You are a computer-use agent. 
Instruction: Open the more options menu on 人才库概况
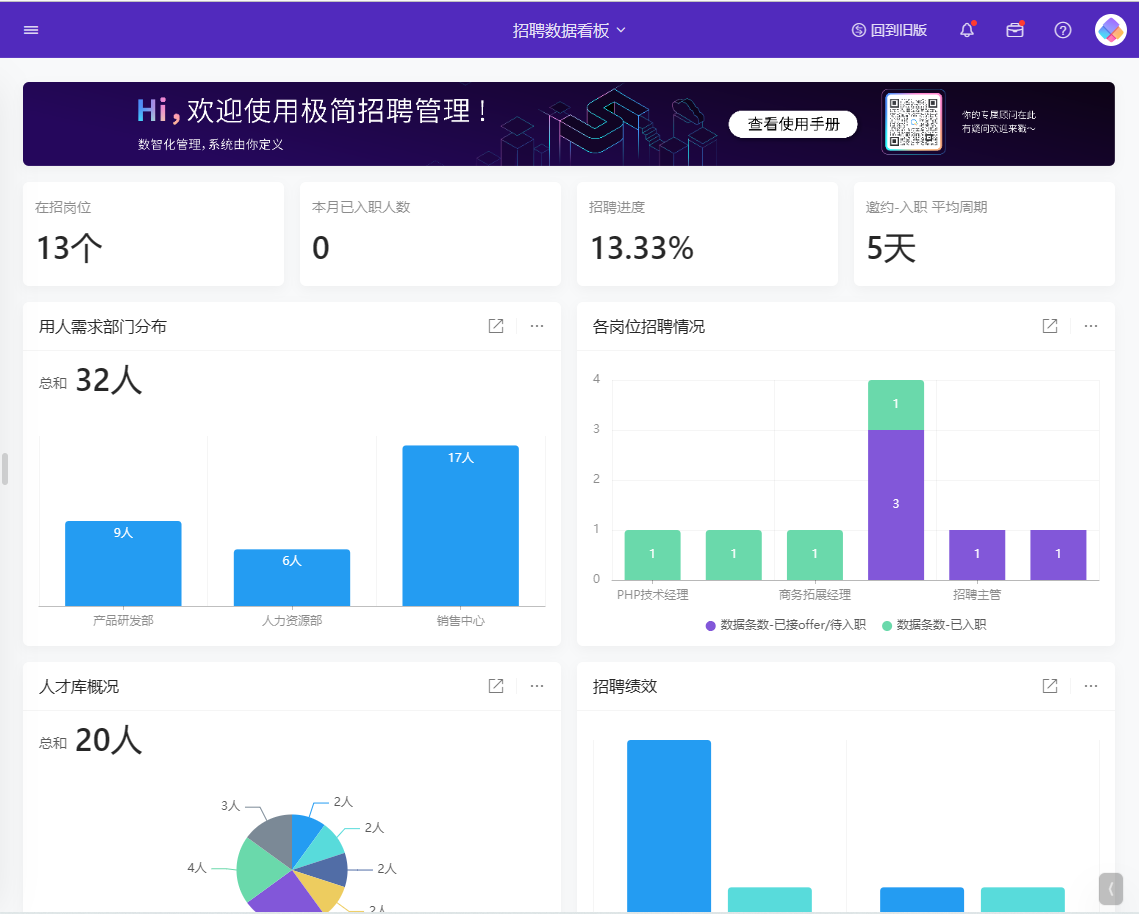click(x=537, y=686)
